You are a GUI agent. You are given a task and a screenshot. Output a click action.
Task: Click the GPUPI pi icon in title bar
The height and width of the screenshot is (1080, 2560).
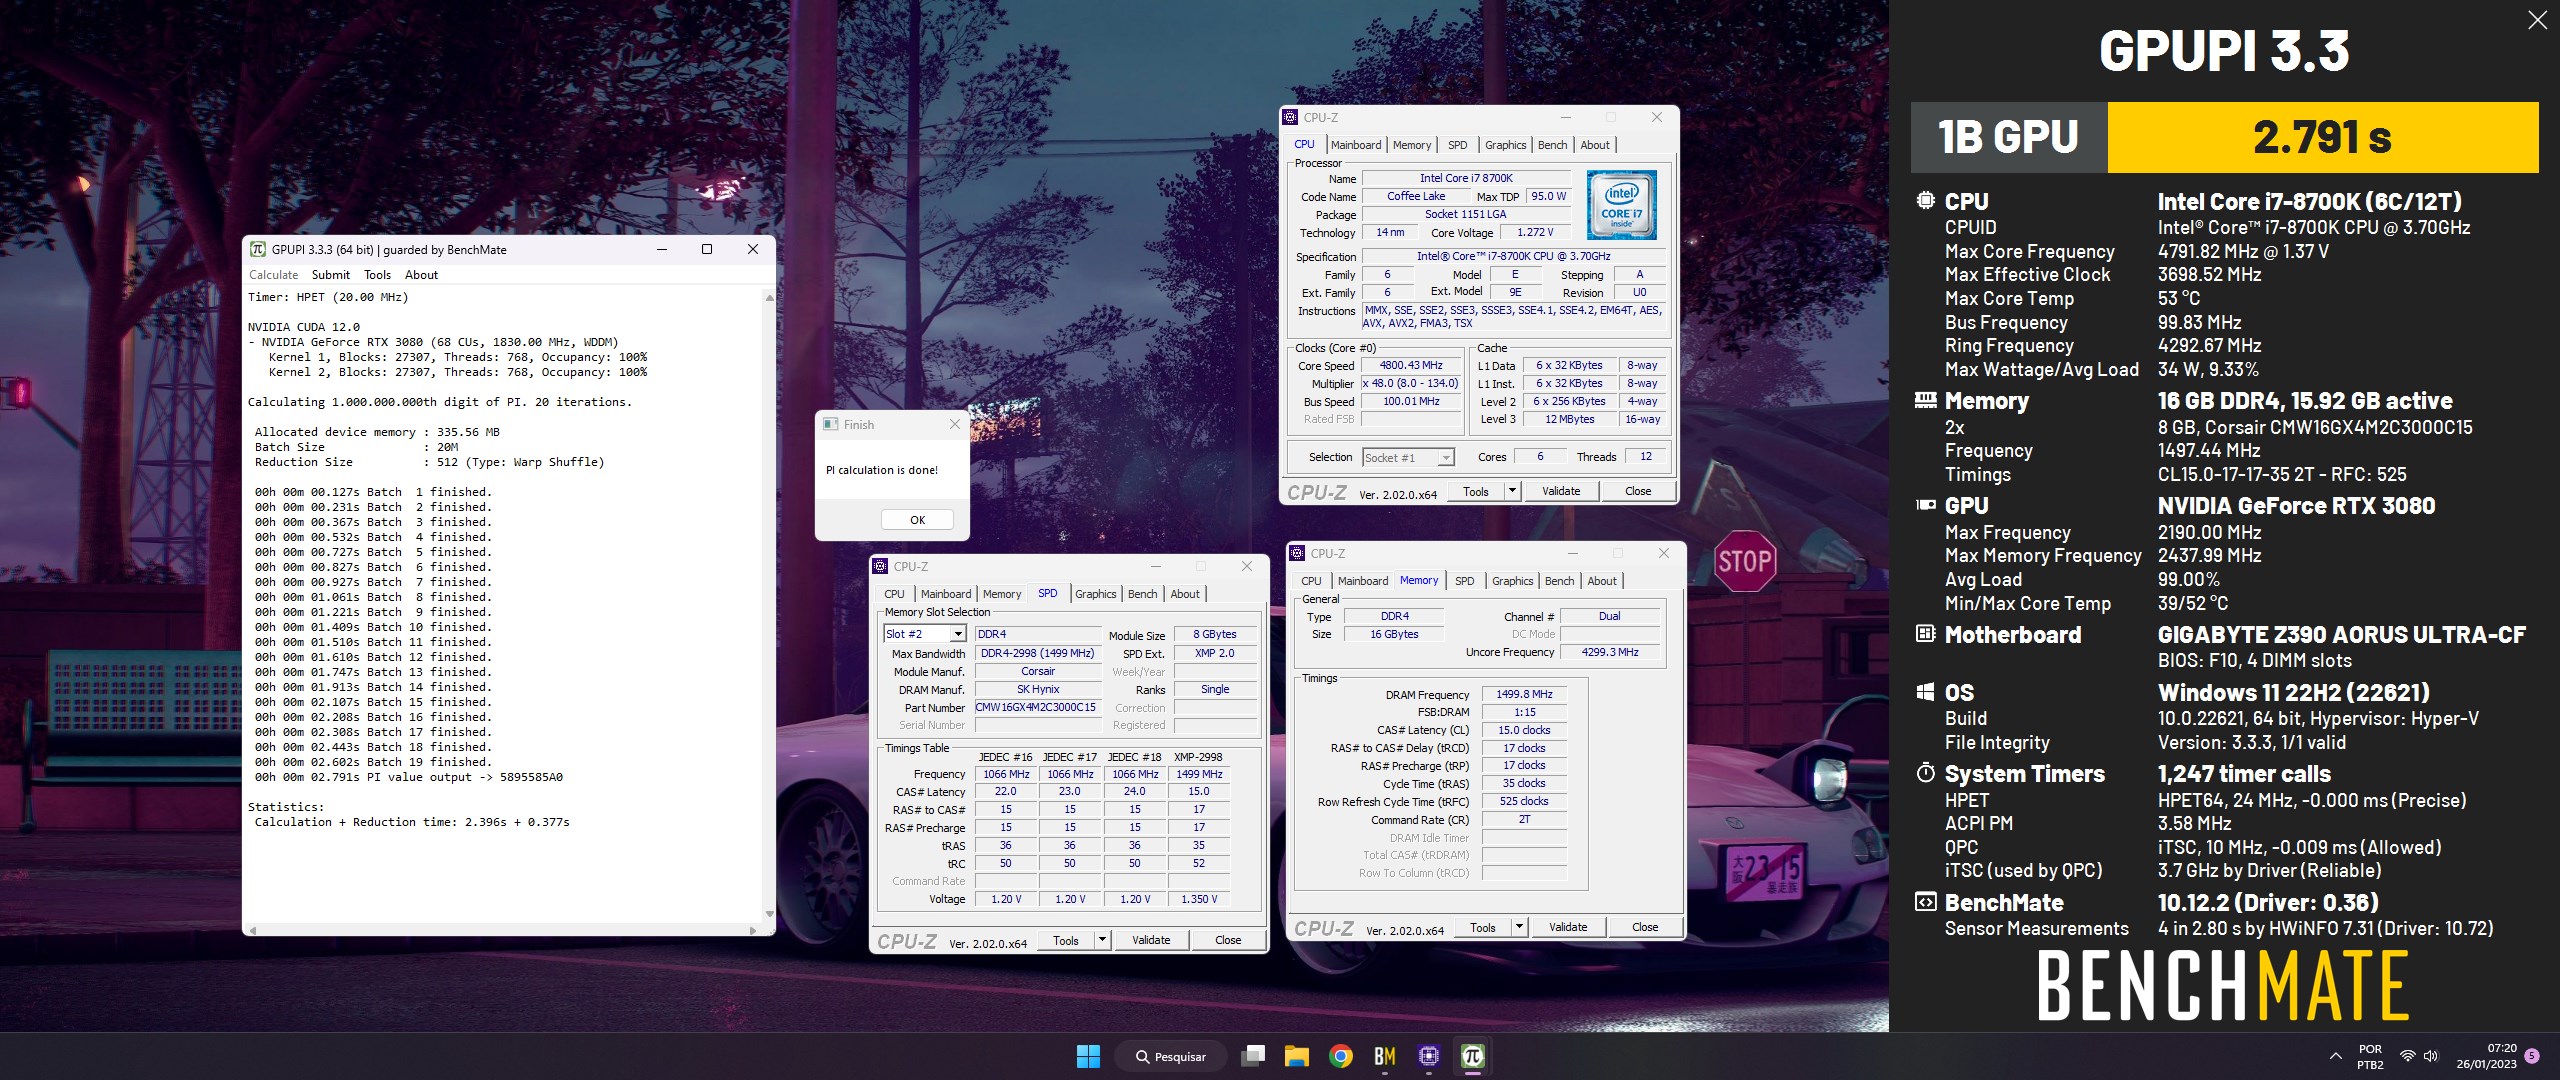(x=257, y=249)
